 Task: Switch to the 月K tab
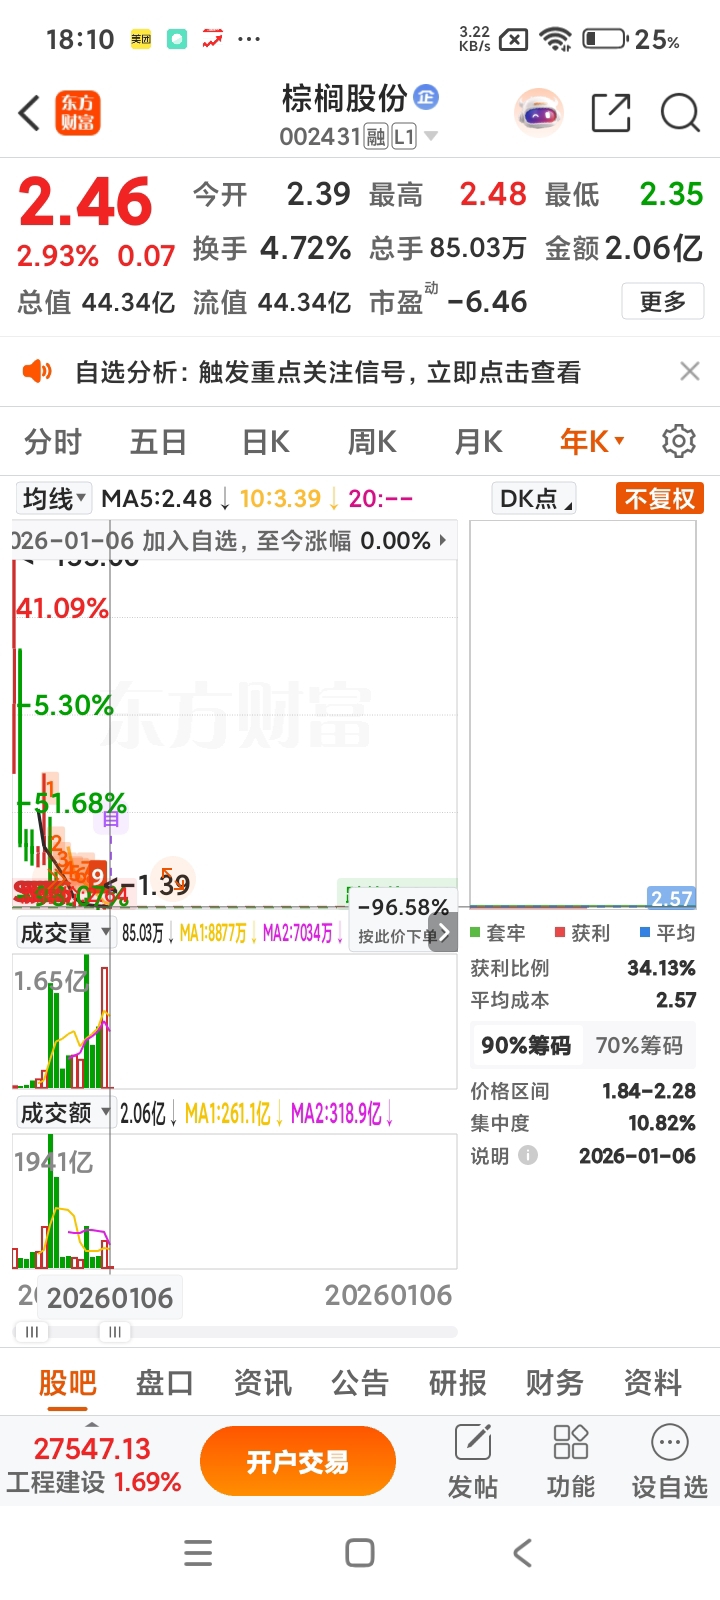[x=479, y=441]
